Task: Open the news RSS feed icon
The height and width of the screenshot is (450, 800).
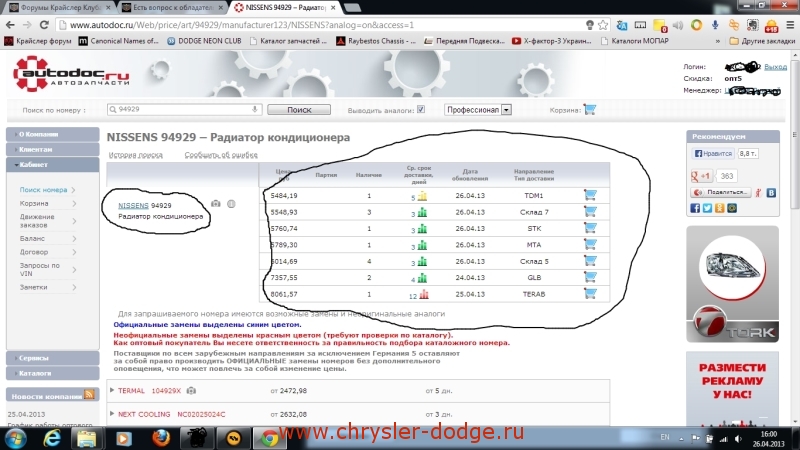Action: pyautogui.click(x=89, y=394)
